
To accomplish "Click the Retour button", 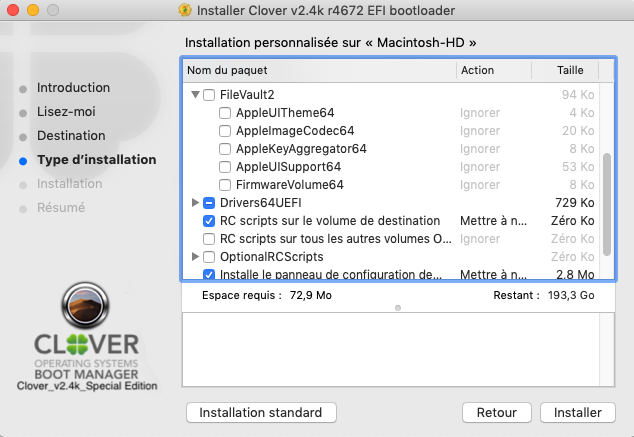I will pos(497,412).
